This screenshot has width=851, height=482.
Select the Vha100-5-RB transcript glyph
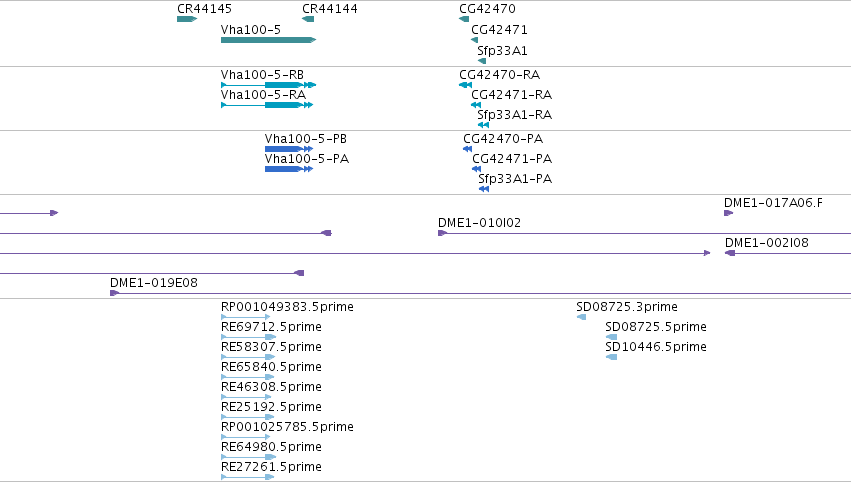pyautogui.click(x=268, y=85)
